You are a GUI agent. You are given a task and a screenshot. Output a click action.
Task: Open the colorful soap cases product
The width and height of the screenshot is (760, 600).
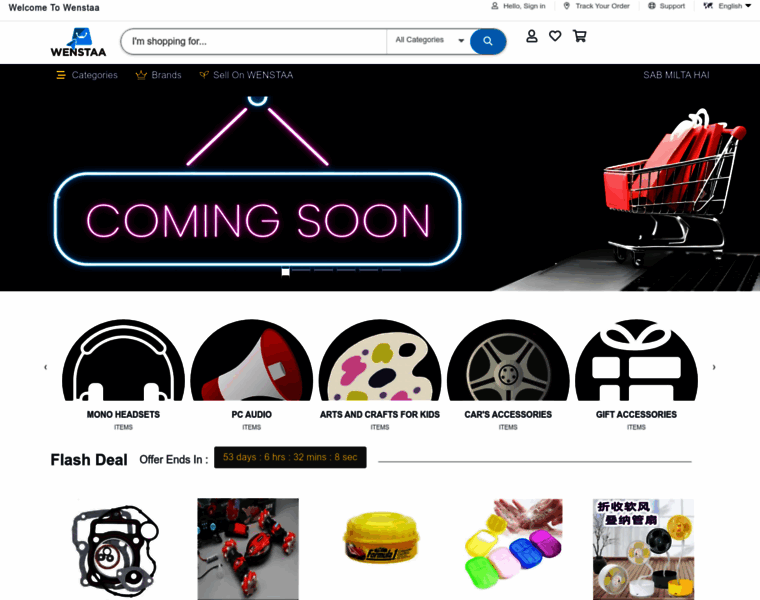point(513,544)
